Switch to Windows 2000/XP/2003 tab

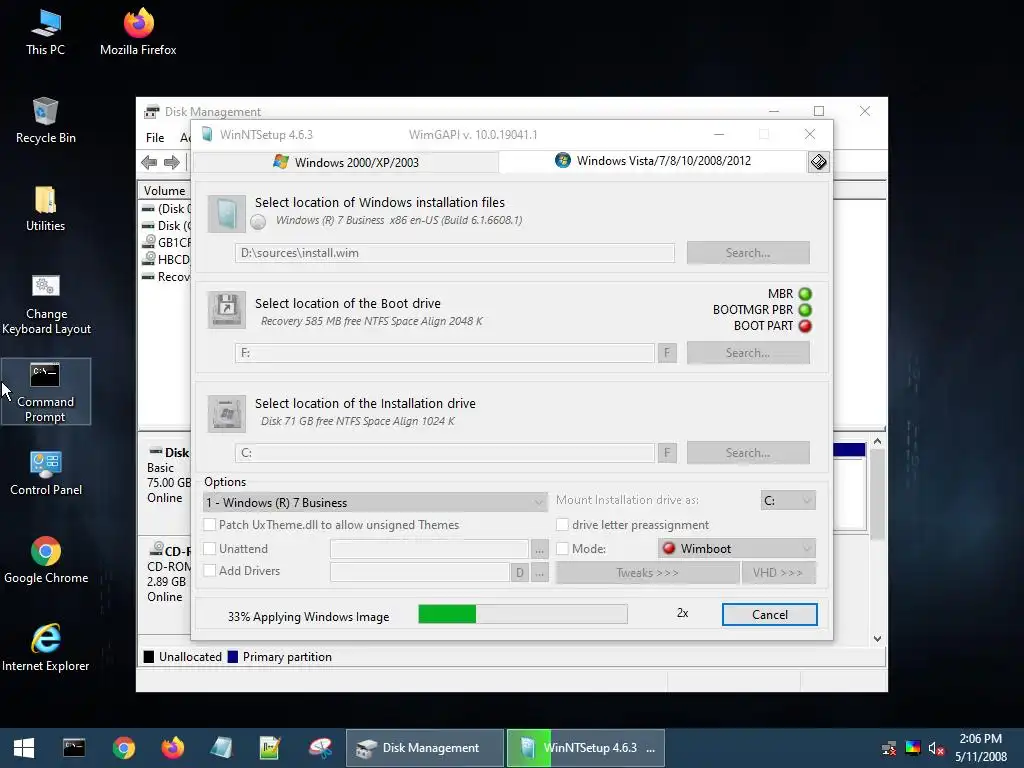[x=346, y=162]
